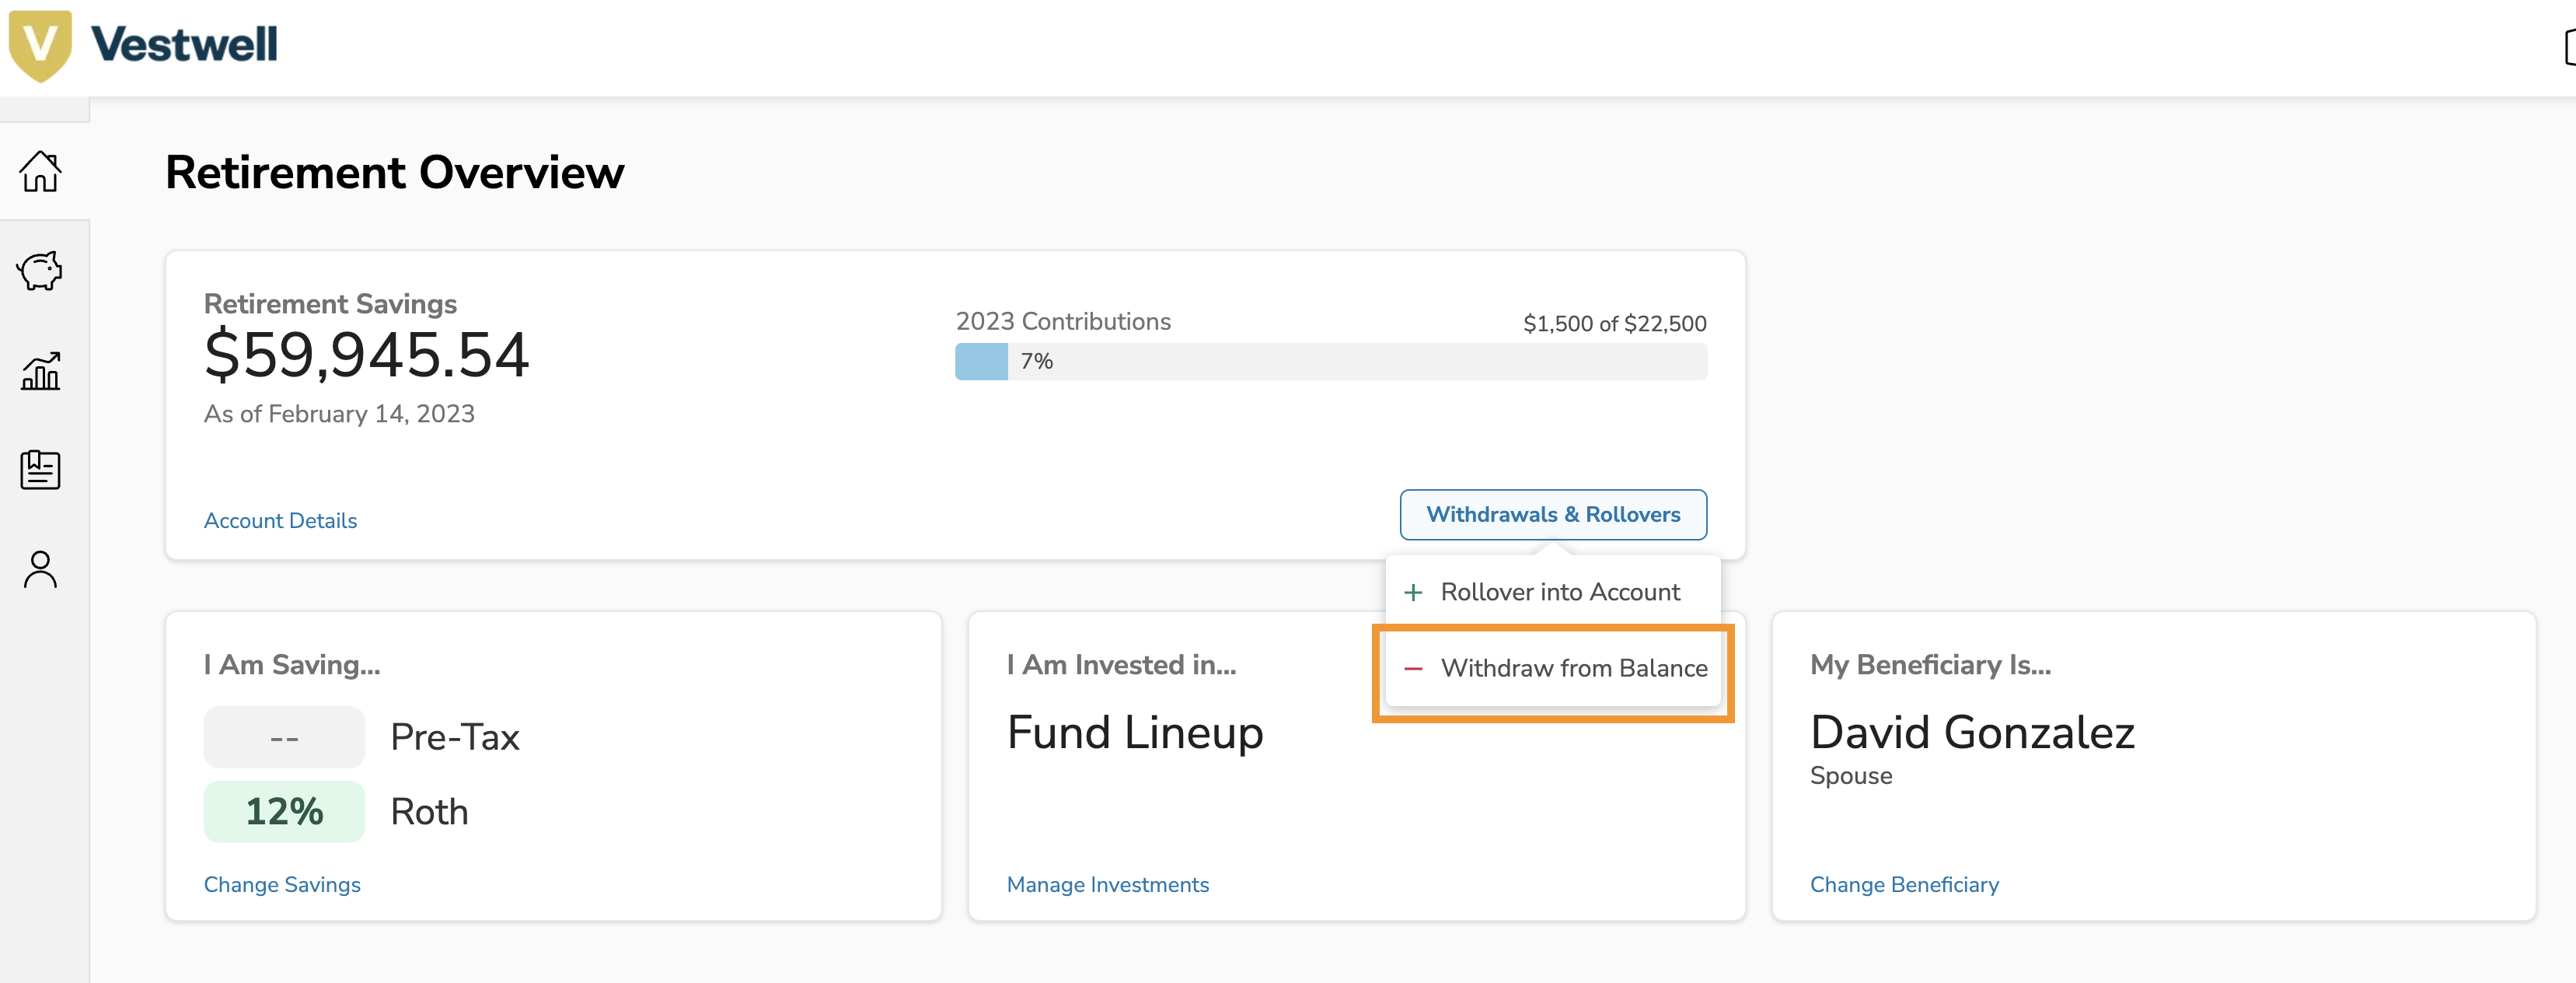
Task: Select Withdraw from Balance menu entry
Action: 1574,668
